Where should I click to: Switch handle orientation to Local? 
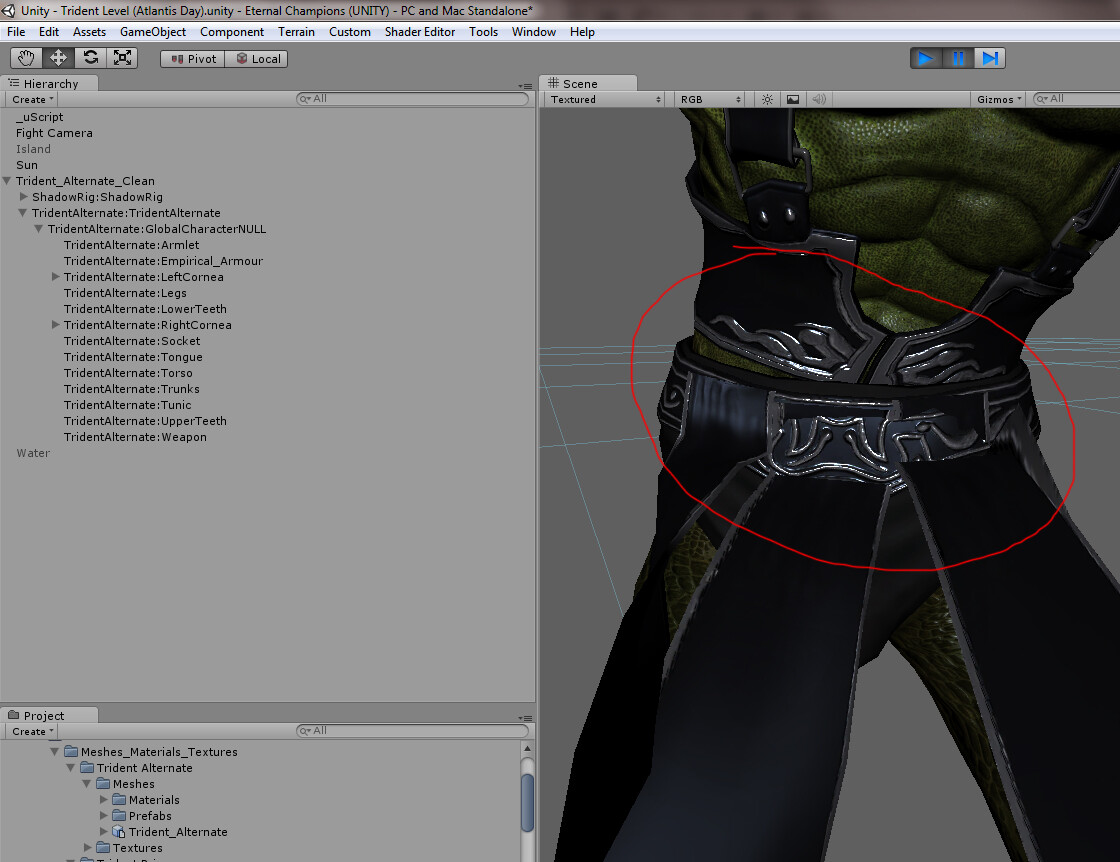[x=257, y=58]
